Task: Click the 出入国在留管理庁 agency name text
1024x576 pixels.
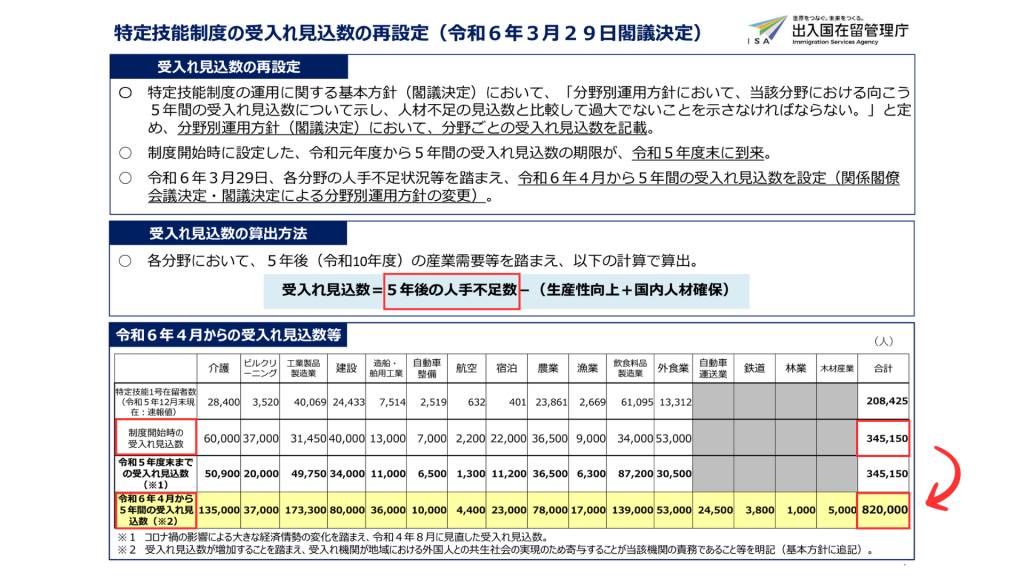Action: coord(849,32)
